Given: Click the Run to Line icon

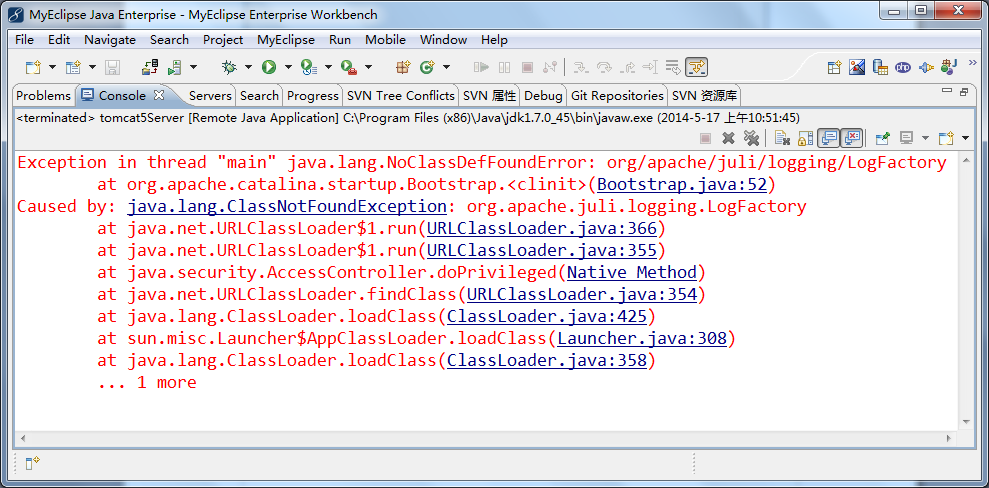Looking at the screenshot, I should [650, 67].
